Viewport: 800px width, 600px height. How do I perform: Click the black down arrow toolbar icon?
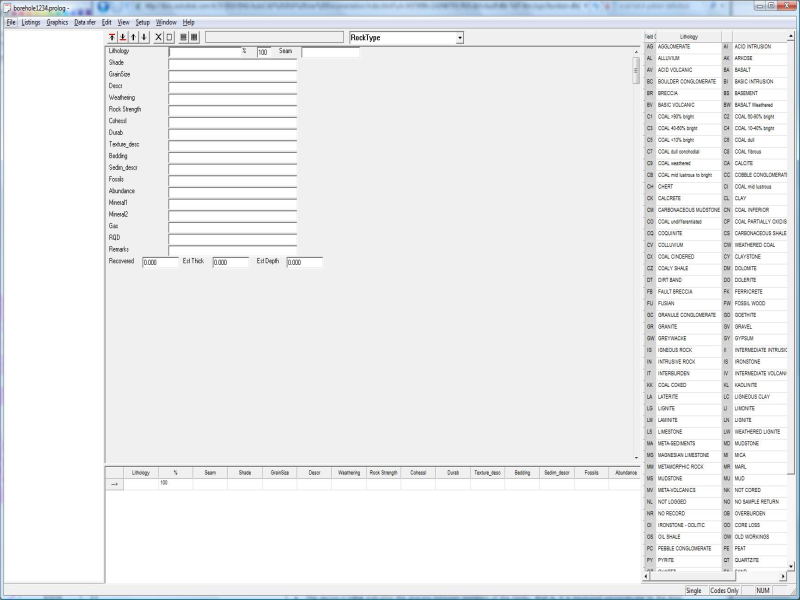point(145,37)
